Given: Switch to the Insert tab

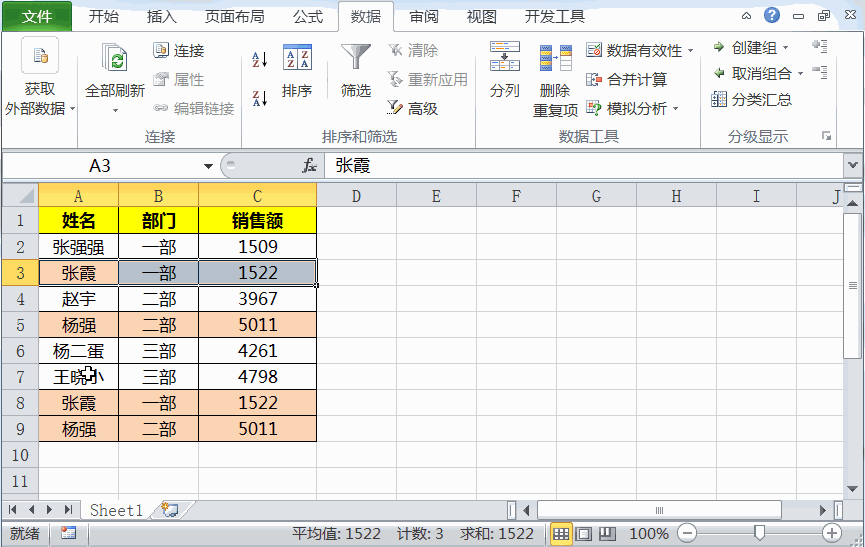Looking at the screenshot, I should point(162,17).
